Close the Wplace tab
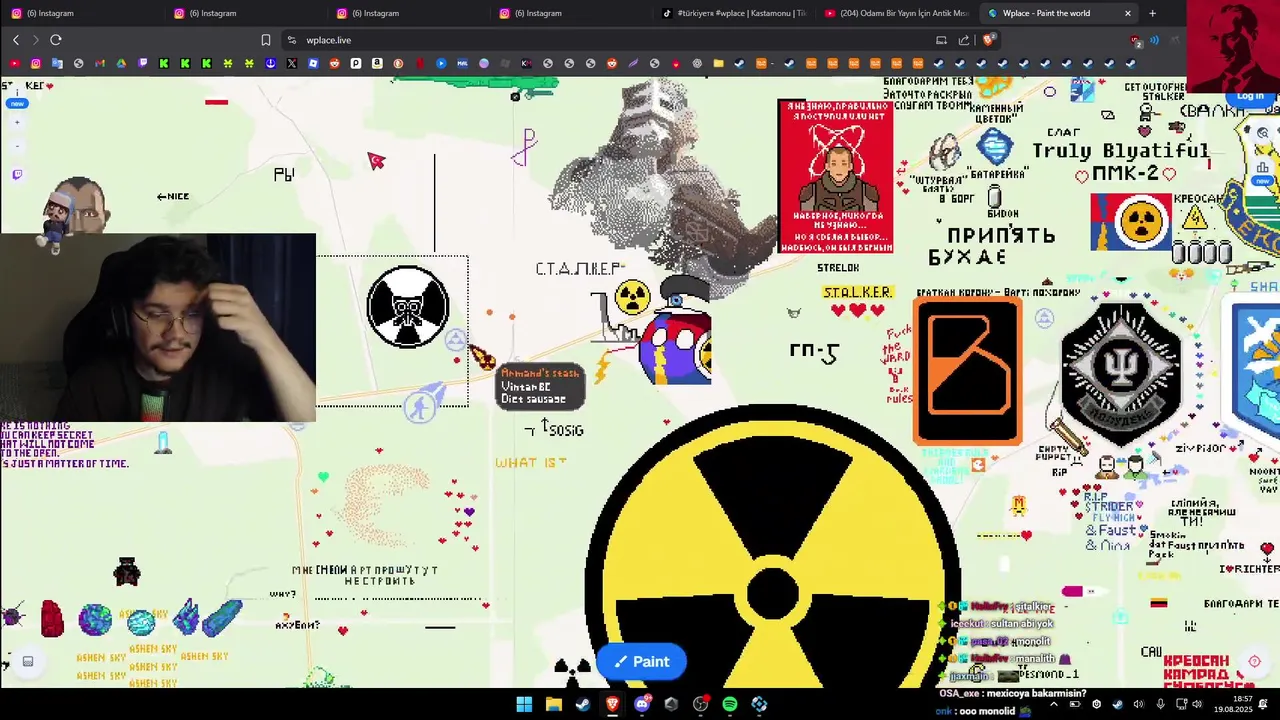This screenshot has width=1280, height=720. [1128, 13]
